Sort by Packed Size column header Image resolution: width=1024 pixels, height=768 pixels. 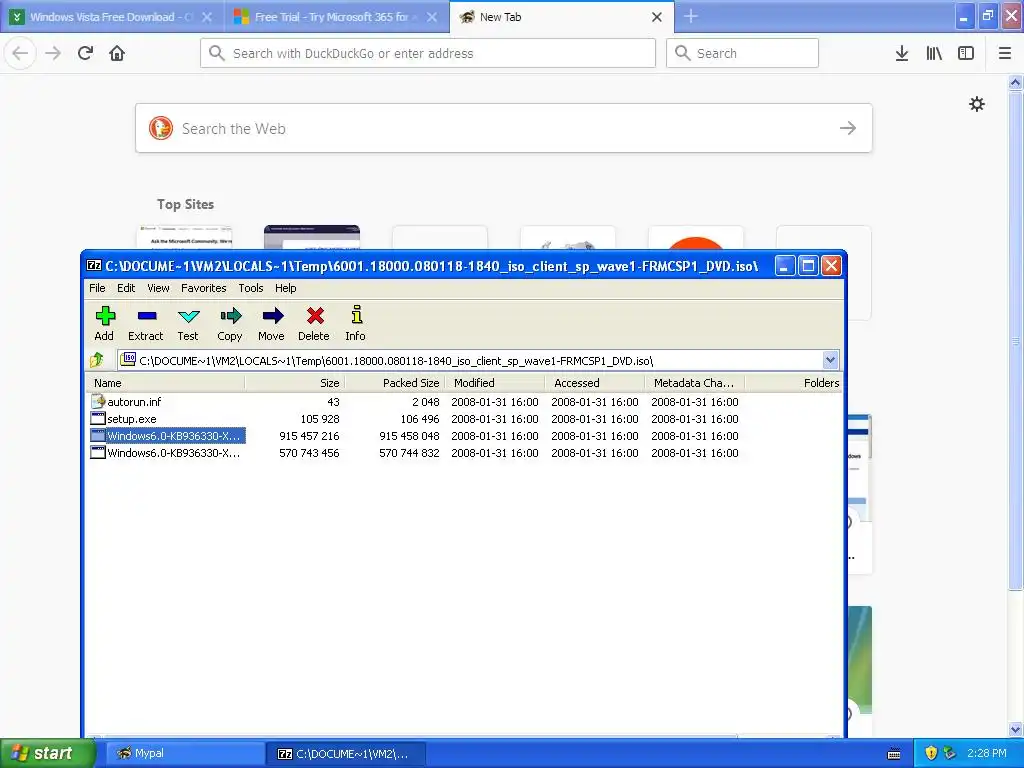pyautogui.click(x=394, y=383)
